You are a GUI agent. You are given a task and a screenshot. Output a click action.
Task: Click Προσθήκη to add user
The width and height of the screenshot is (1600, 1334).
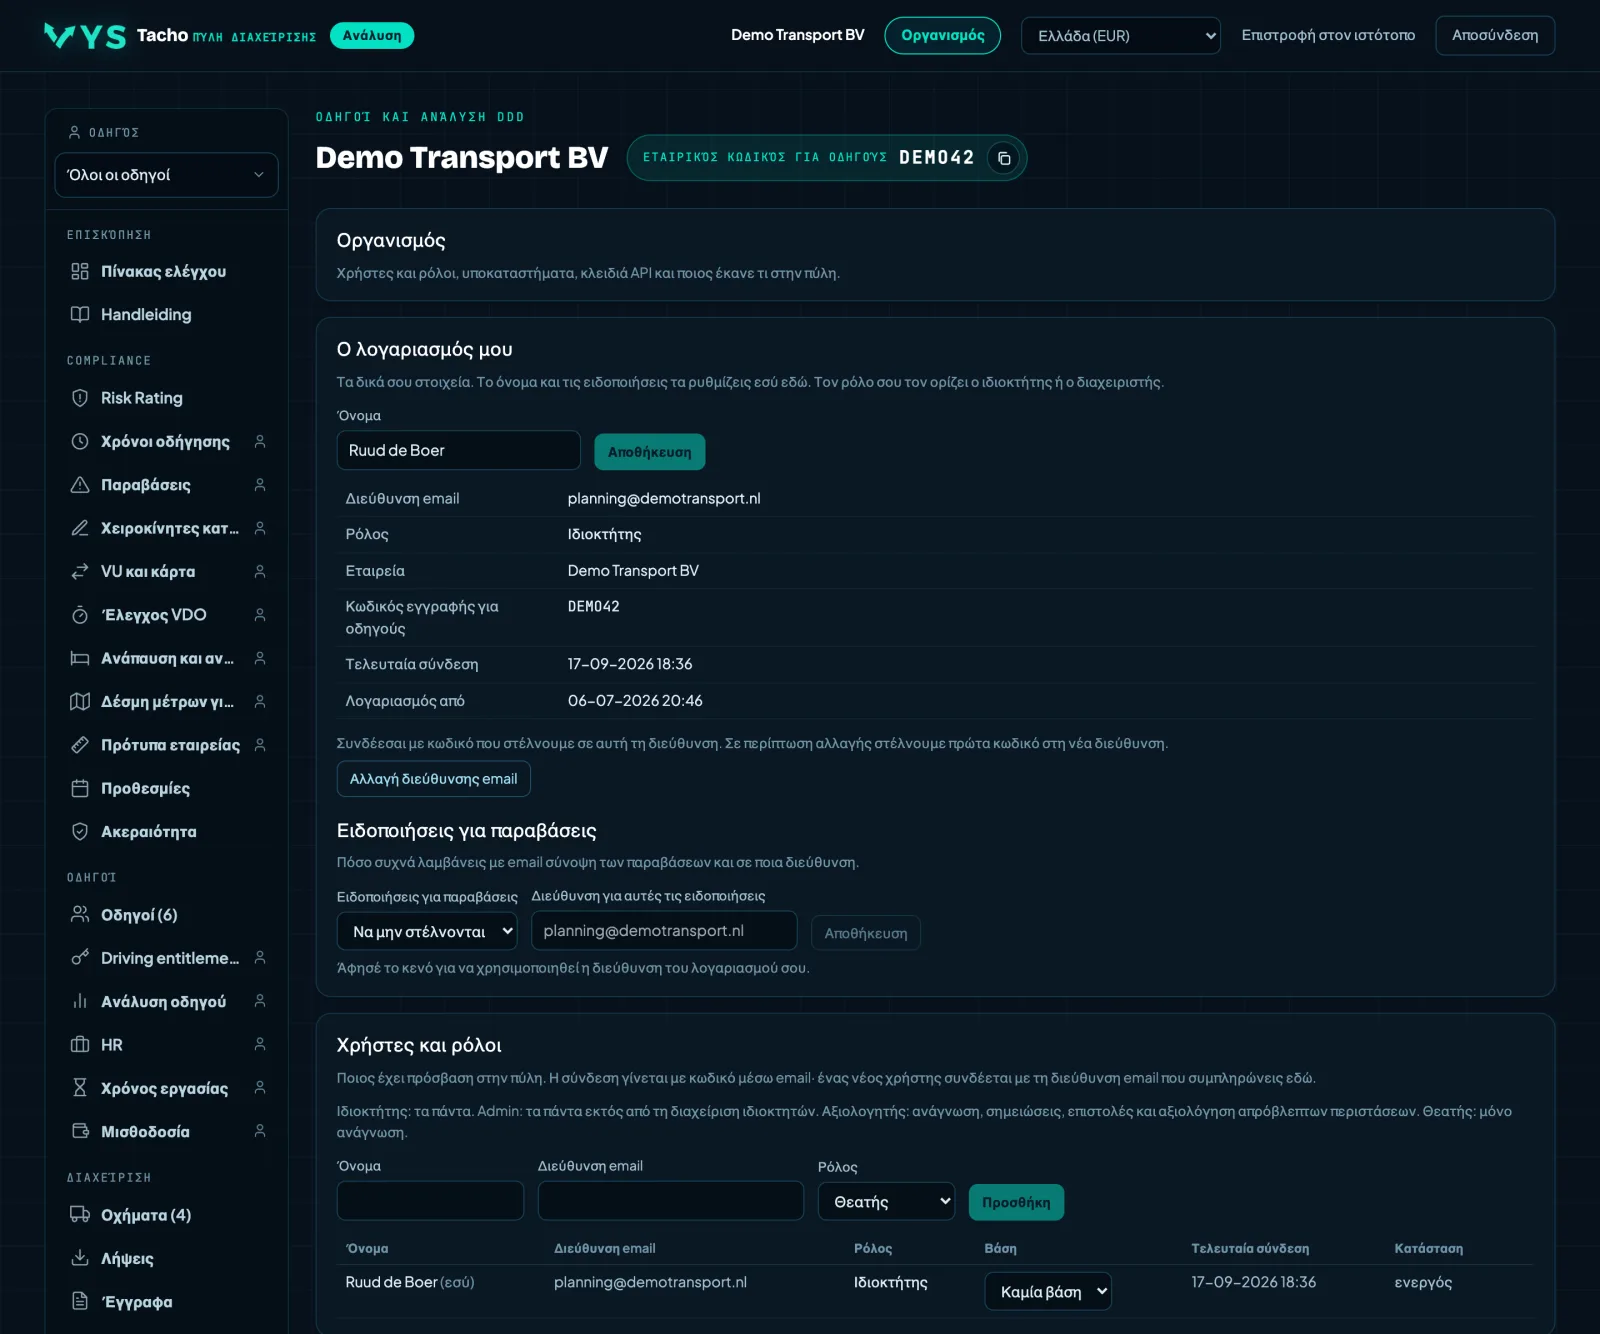click(x=1016, y=1202)
